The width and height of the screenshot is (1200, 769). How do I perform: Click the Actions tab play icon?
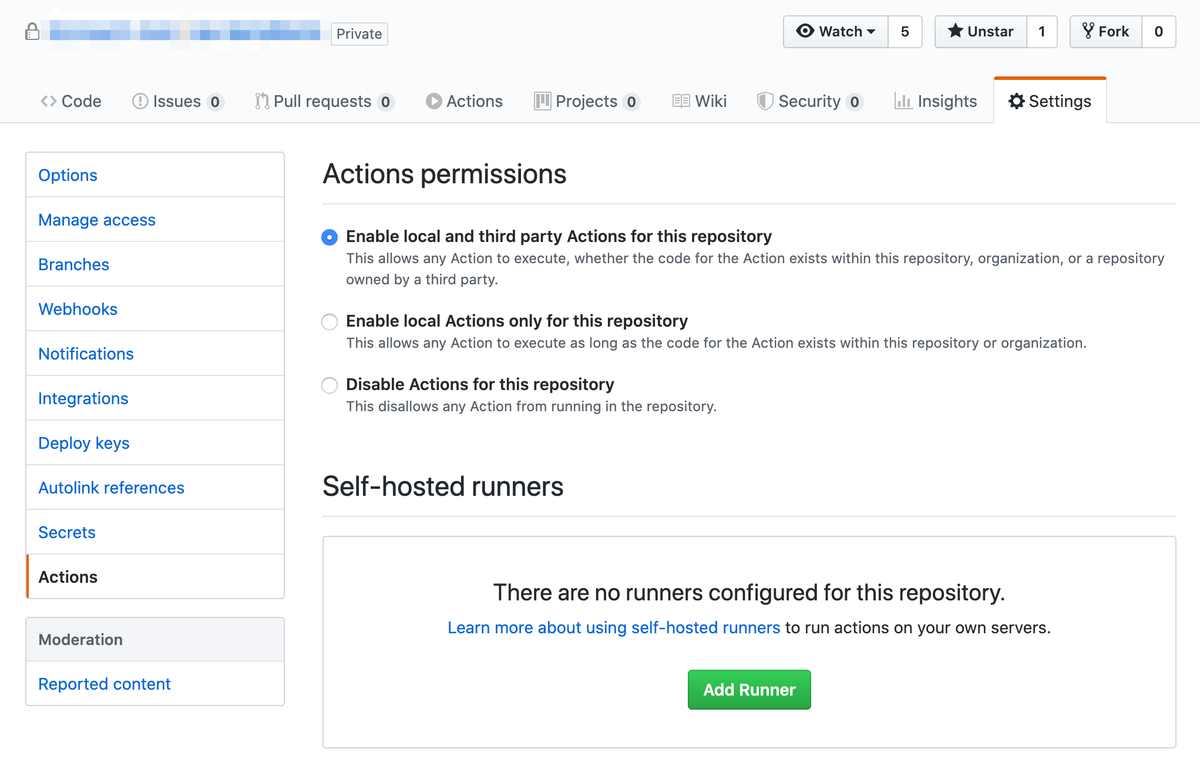pos(434,101)
